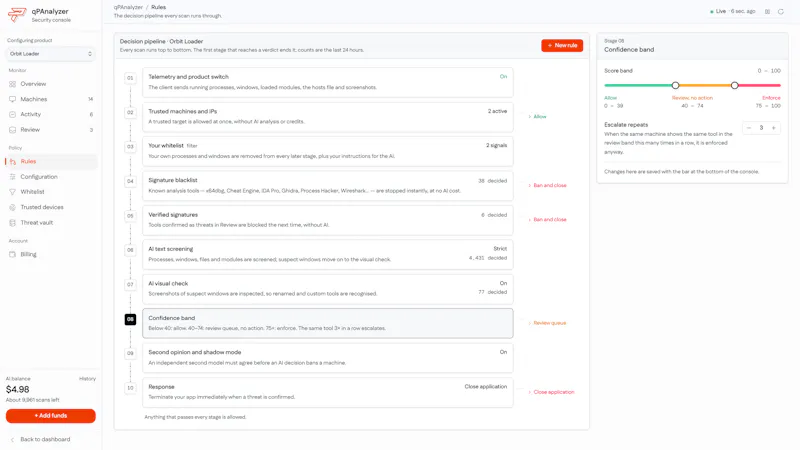The width and height of the screenshot is (800, 450).
Task: Click the Close application verdict label in red
Action: click(554, 392)
